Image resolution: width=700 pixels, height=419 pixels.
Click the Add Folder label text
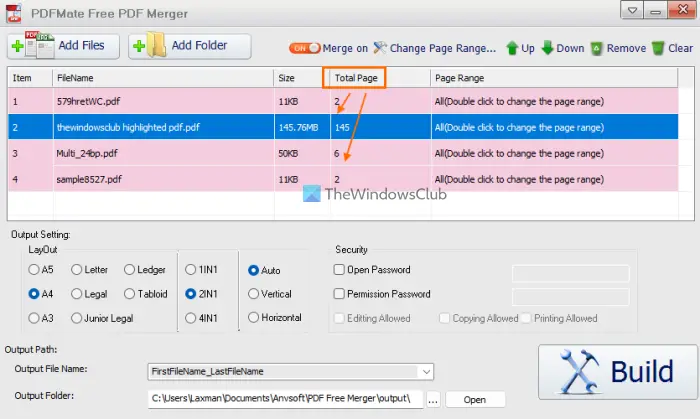click(x=199, y=45)
